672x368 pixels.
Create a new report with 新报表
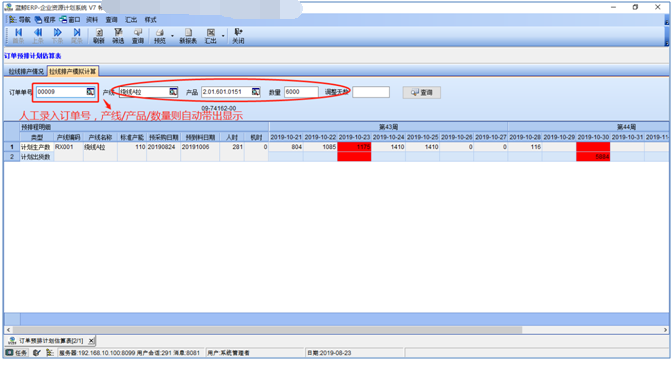[188, 36]
